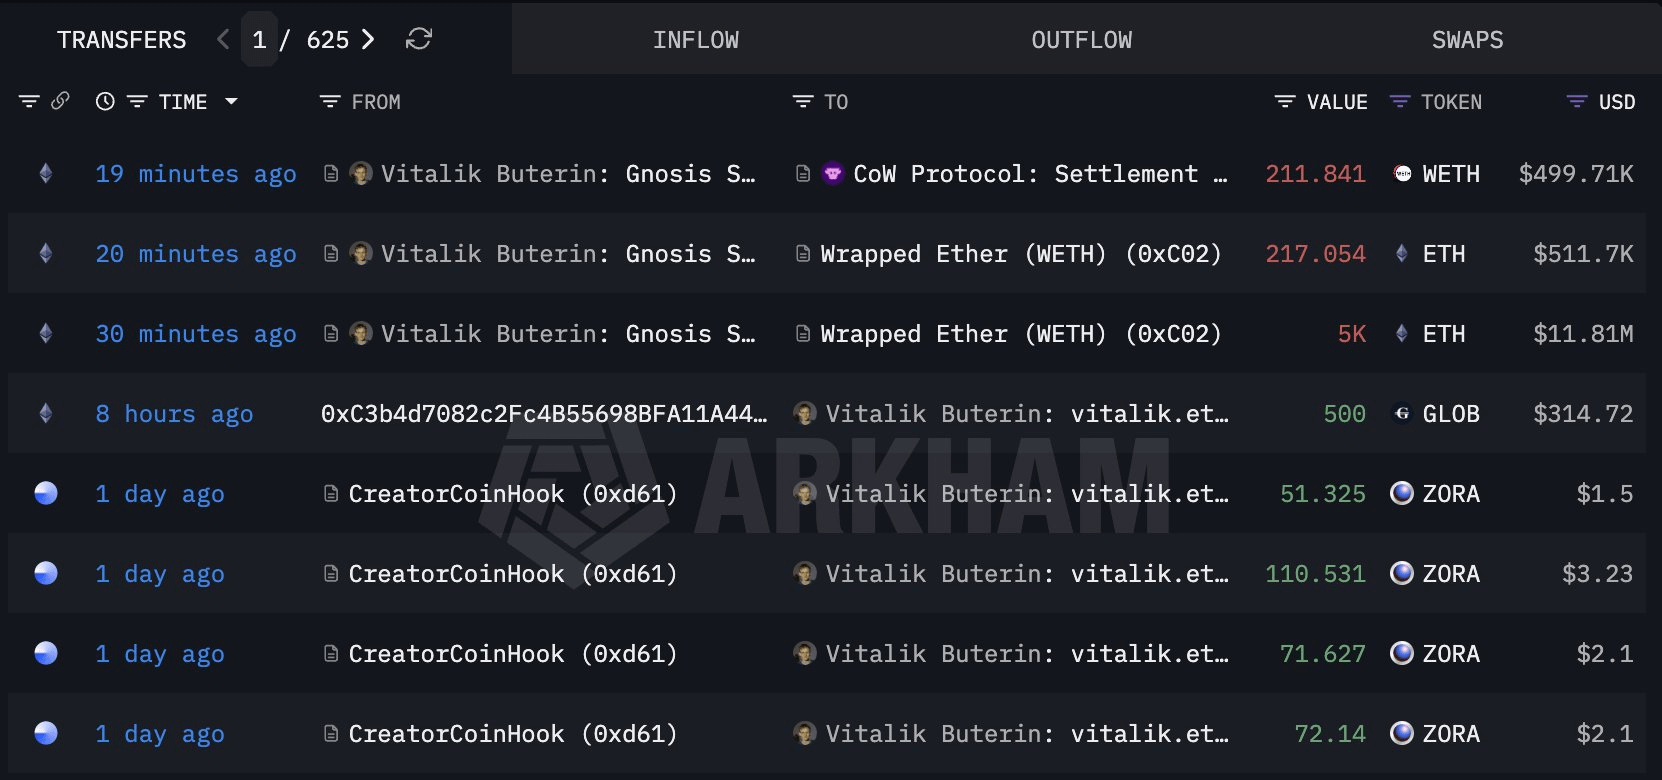The width and height of the screenshot is (1662, 780).
Task: Toggle the TOKEN column filter
Action: pos(1400,102)
